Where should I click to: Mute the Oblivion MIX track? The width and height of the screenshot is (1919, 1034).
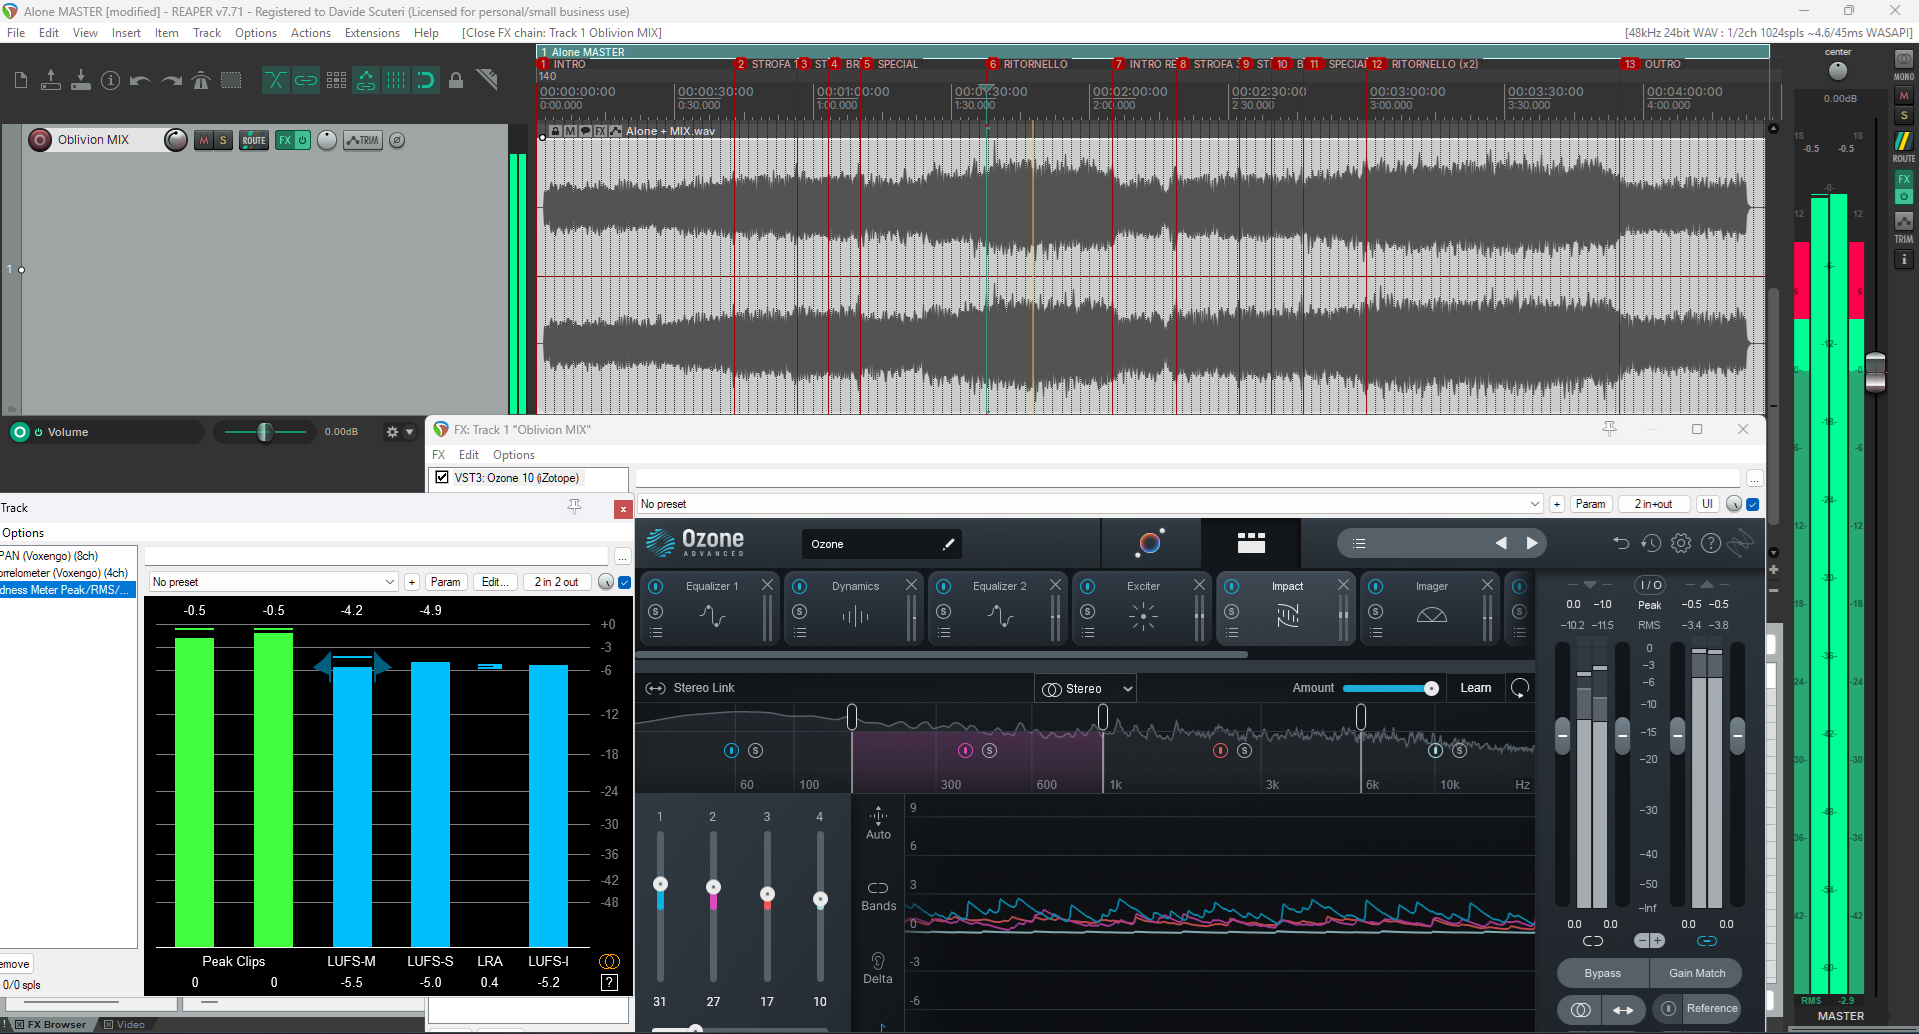click(x=204, y=140)
